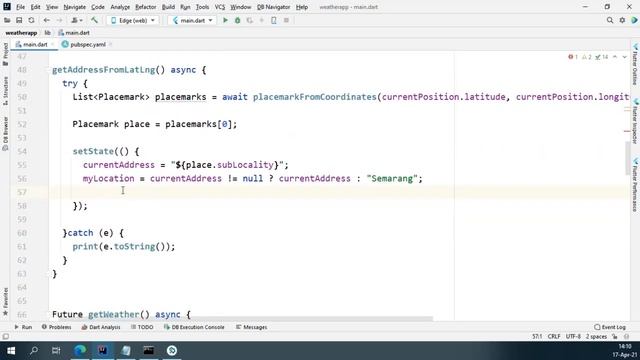640x360 pixels.
Task: Navigate forward with the right arrow
Action: pos(59,20)
